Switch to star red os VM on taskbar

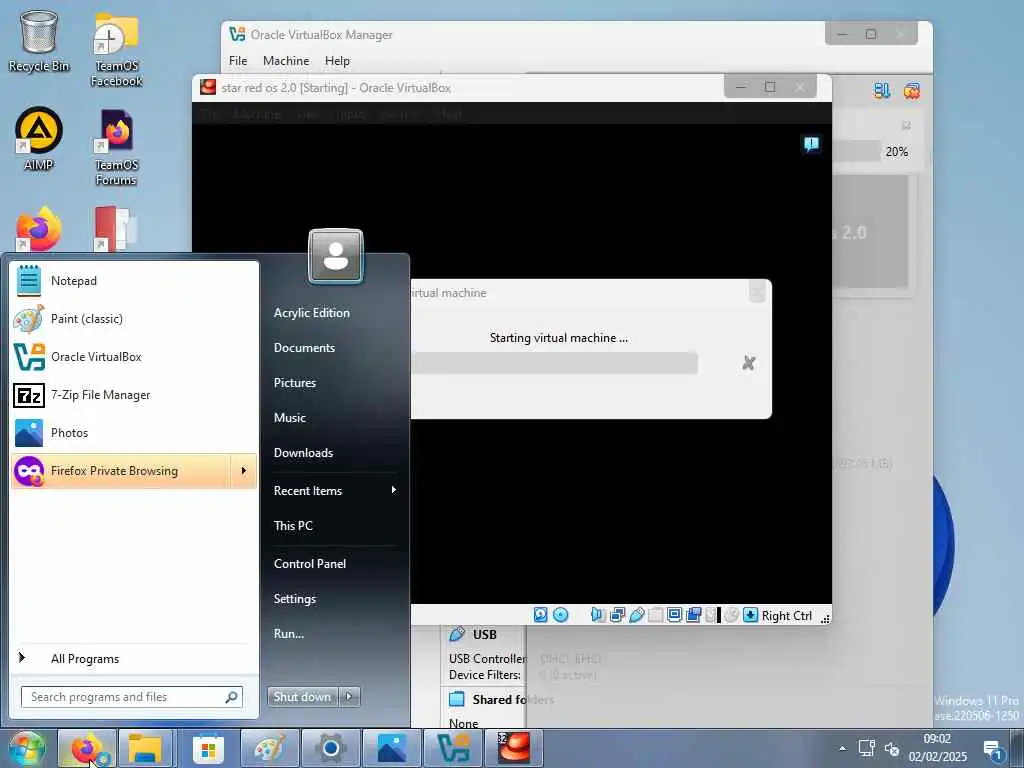click(514, 748)
